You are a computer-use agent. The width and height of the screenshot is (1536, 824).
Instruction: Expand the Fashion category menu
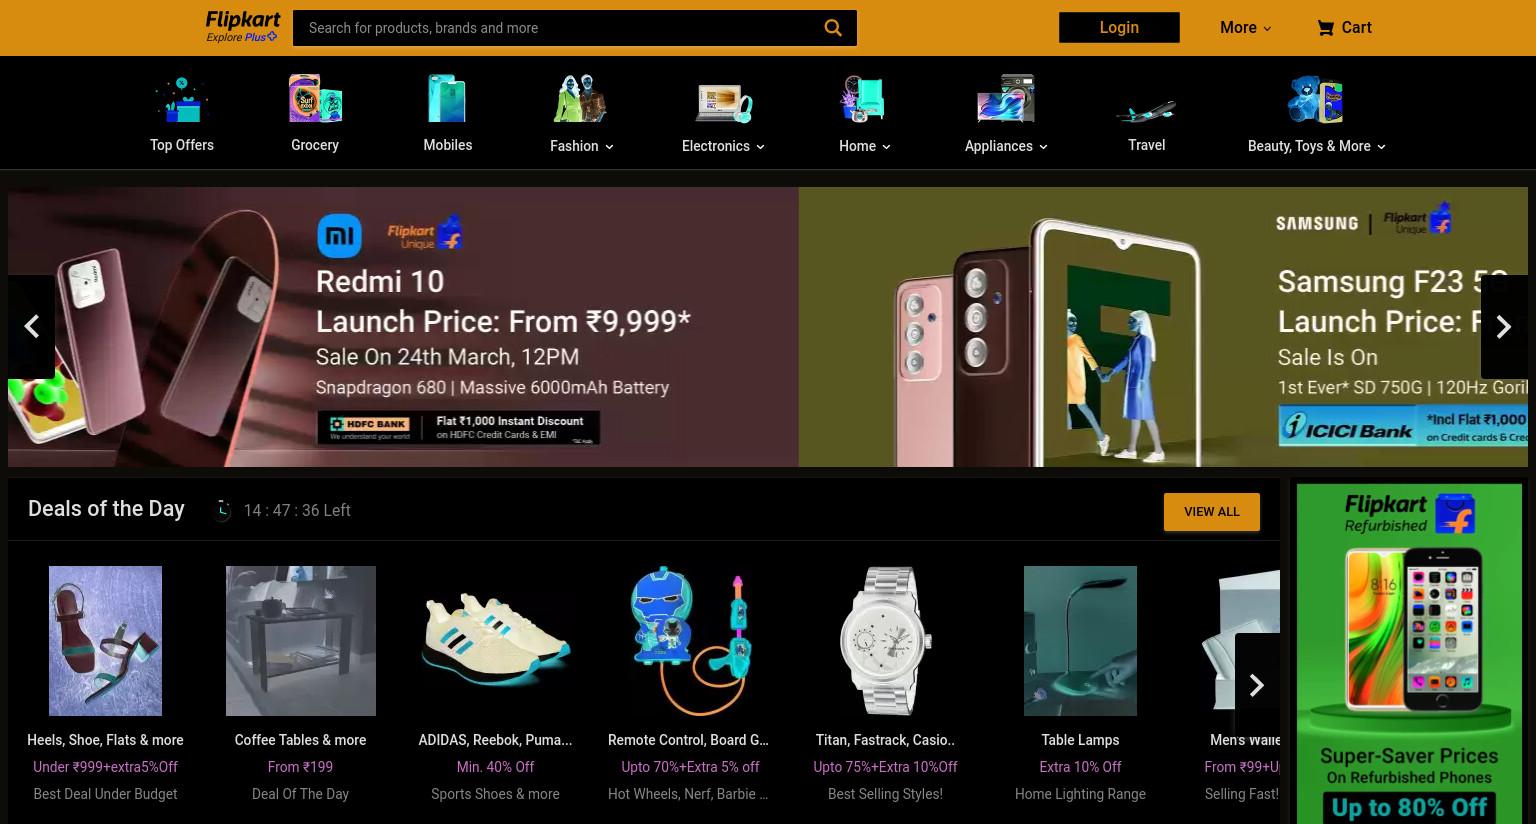pyautogui.click(x=581, y=146)
